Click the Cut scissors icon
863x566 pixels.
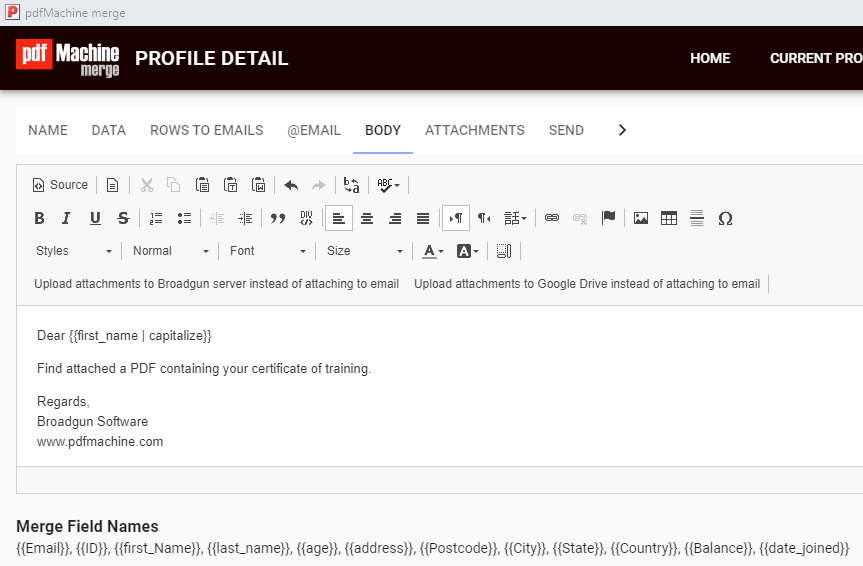(146, 185)
